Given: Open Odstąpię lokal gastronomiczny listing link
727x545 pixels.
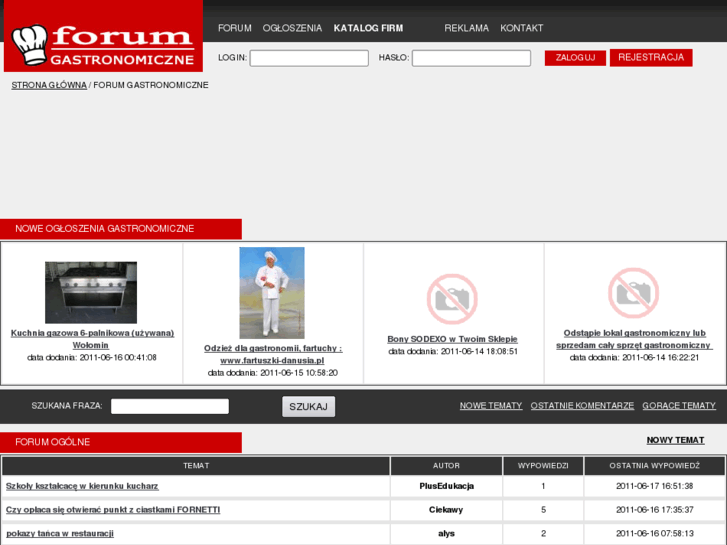Looking at the screenshot, I should coord(634,339).
